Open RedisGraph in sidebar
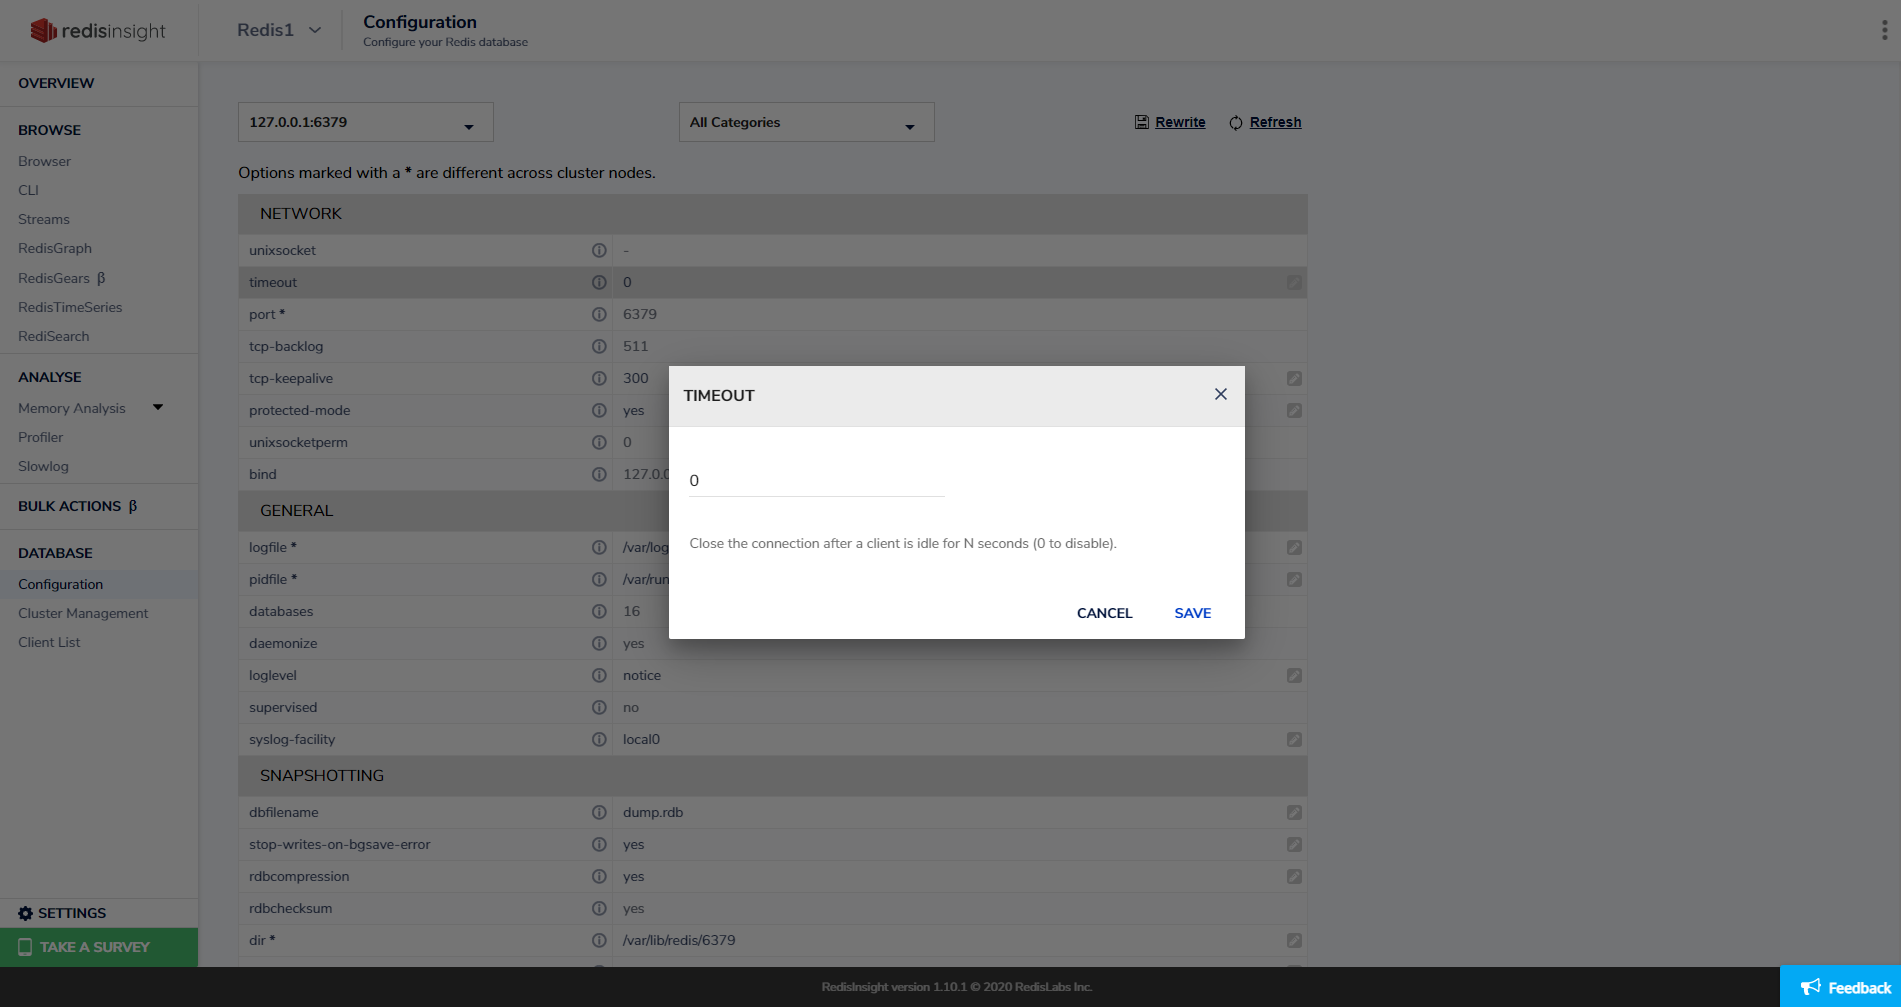The height and width of the screenshot is (1007, 1901). pos(55,248)
